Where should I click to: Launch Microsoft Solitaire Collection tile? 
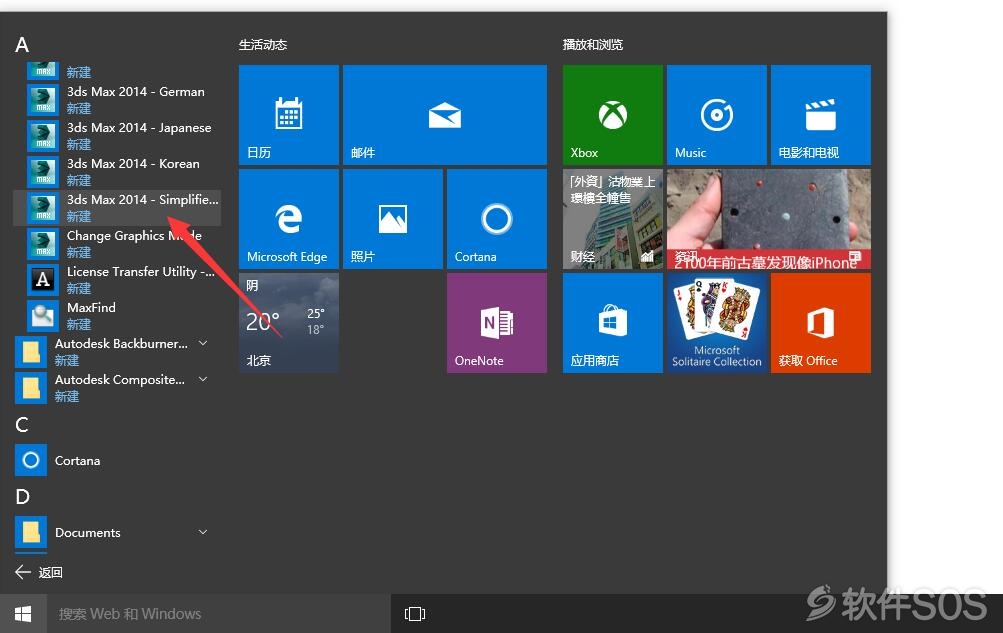(716, 323)
